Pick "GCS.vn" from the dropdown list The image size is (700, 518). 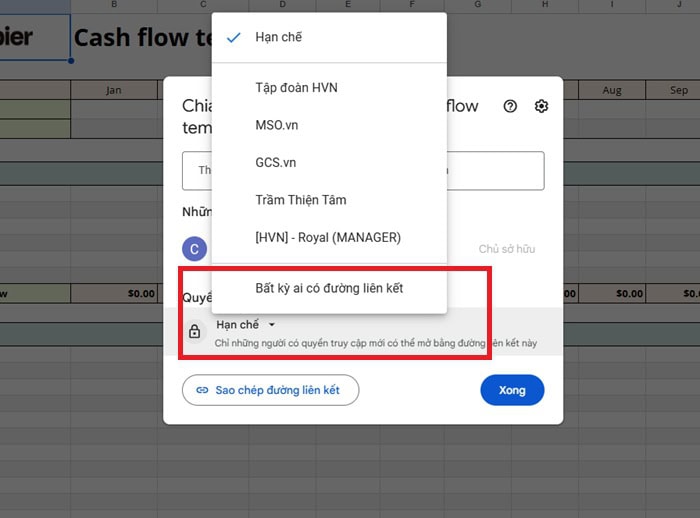click(275, 162)
